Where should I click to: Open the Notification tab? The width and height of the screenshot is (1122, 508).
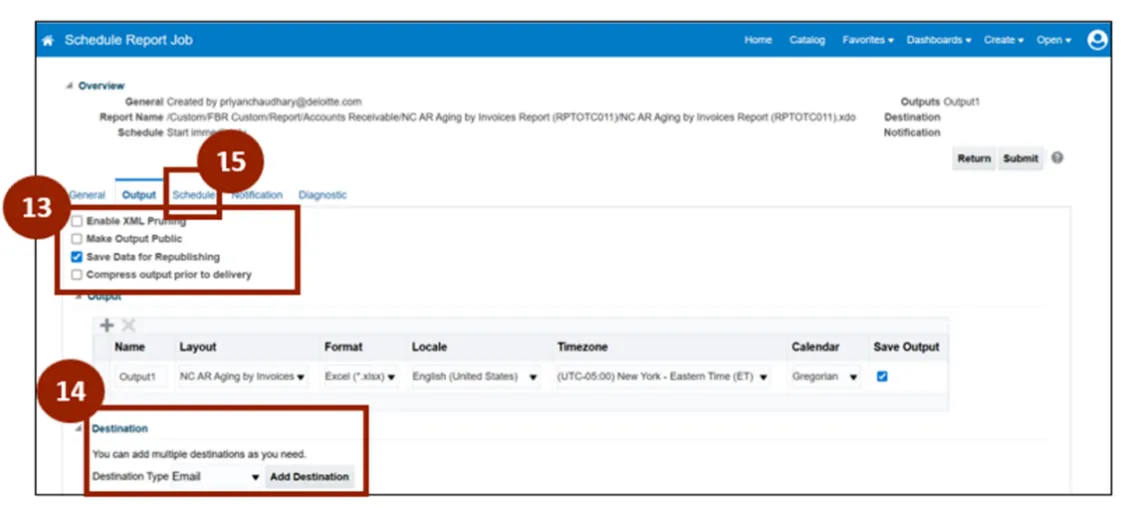(257, 195)
